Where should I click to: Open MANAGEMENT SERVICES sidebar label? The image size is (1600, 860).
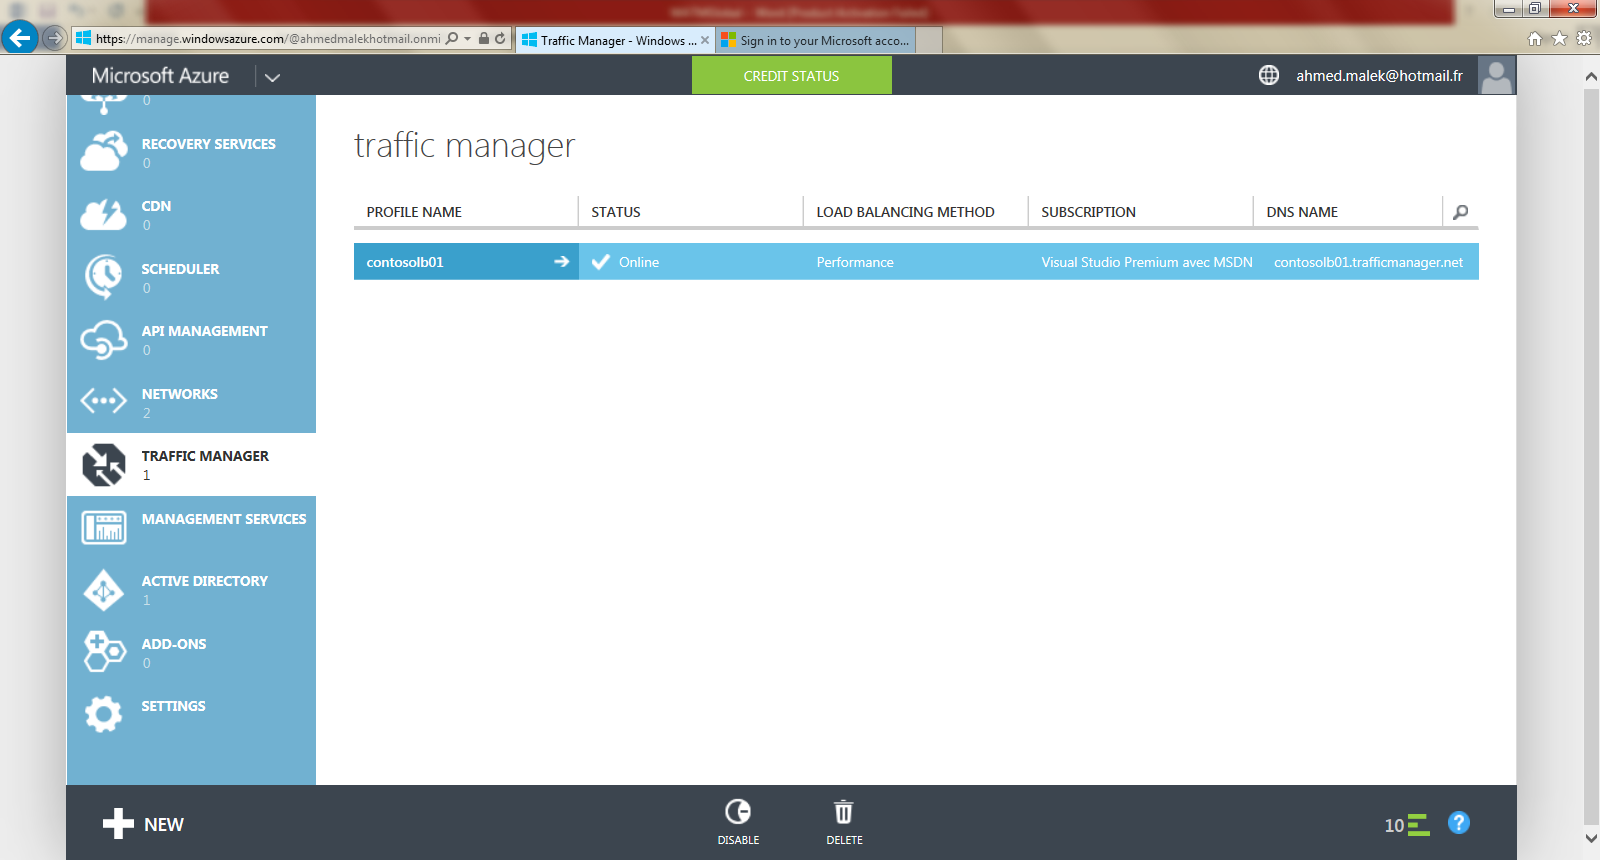coord(224,519)
